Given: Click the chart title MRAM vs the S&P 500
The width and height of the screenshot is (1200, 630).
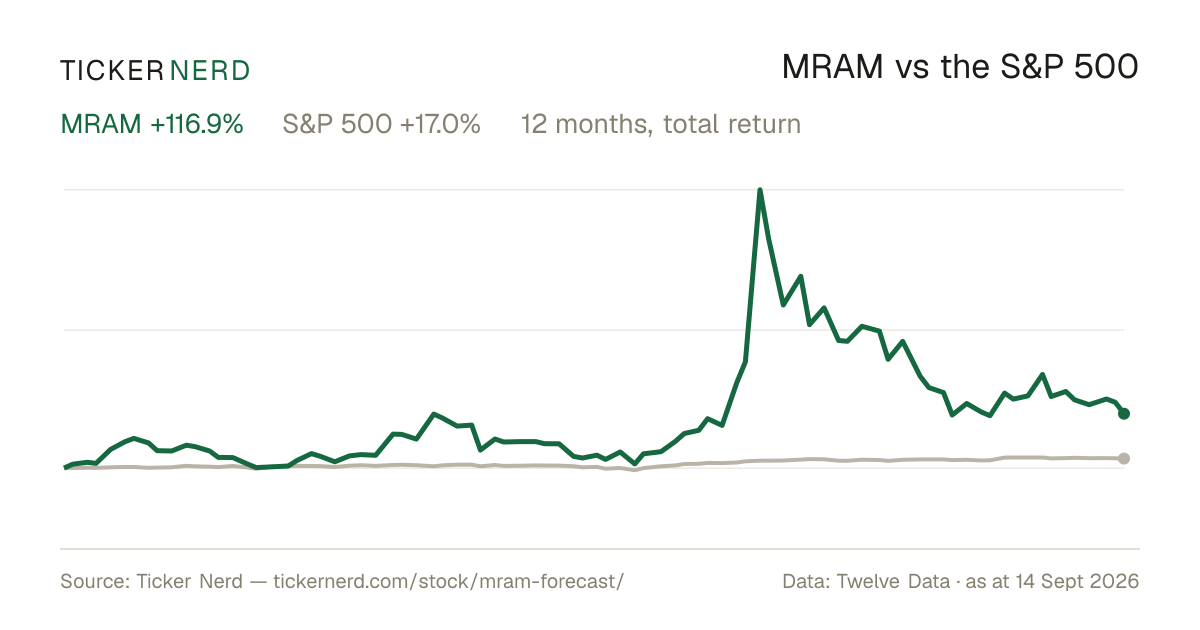Looking at the screenshot, I should [x=960, y=67].
